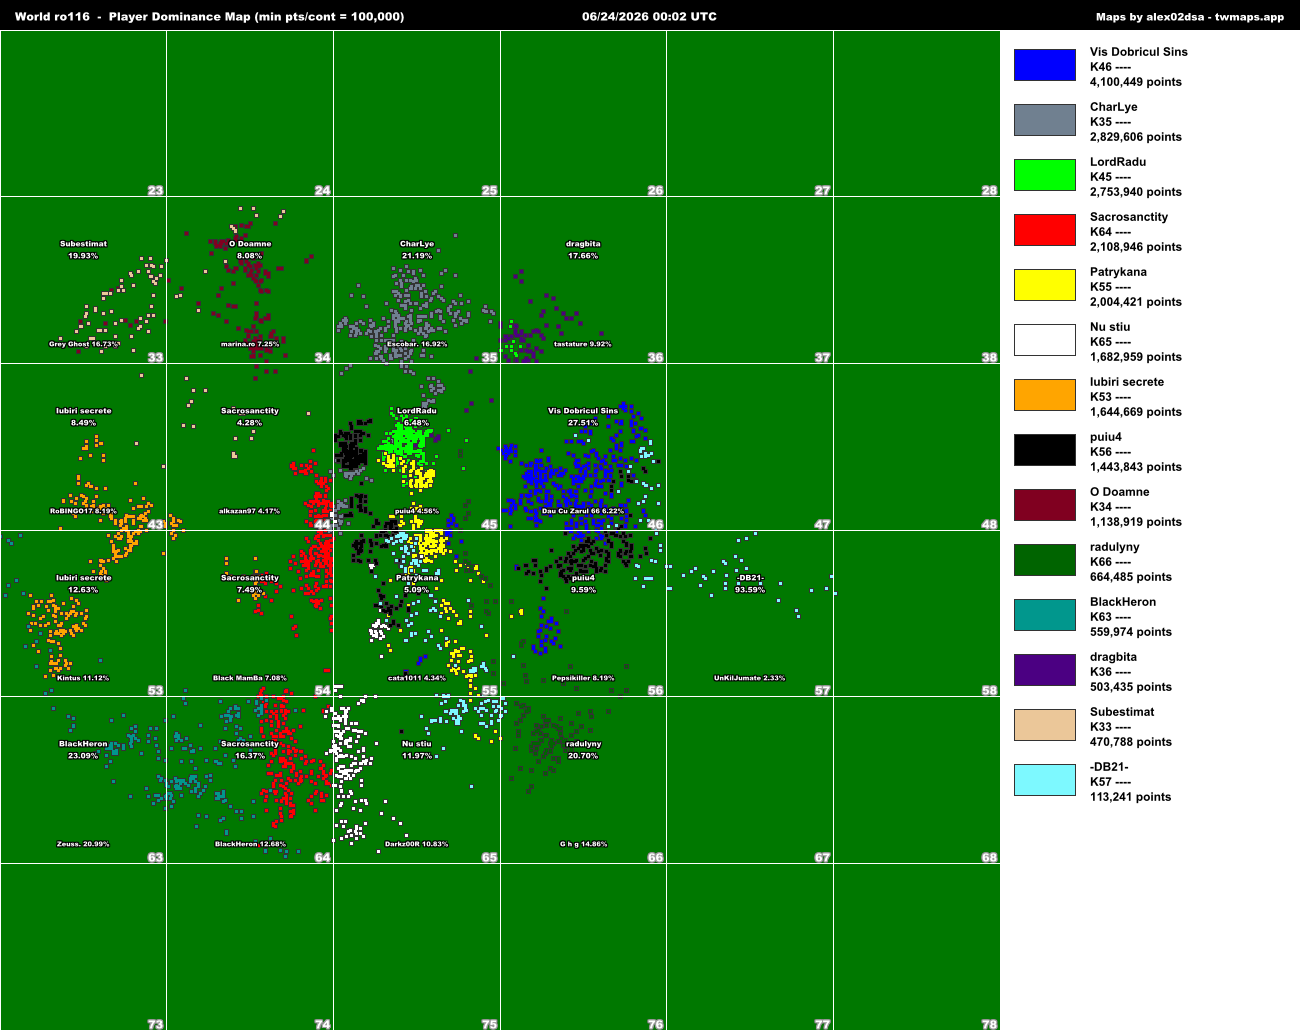The width and height of the screenshot is (1300, 1030).
Task: Click the "marina.ro 7.25%" map label
Action: tap(250, 344)
